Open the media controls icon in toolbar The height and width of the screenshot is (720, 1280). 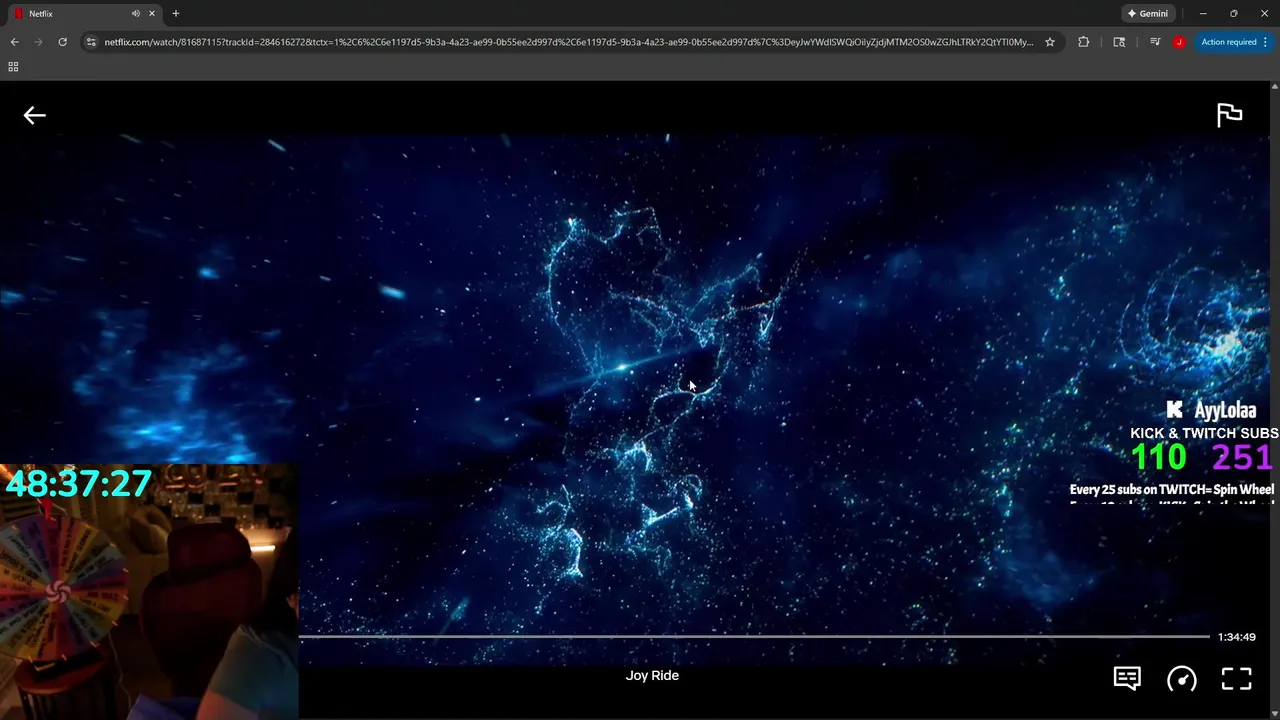coord(1155,42)
